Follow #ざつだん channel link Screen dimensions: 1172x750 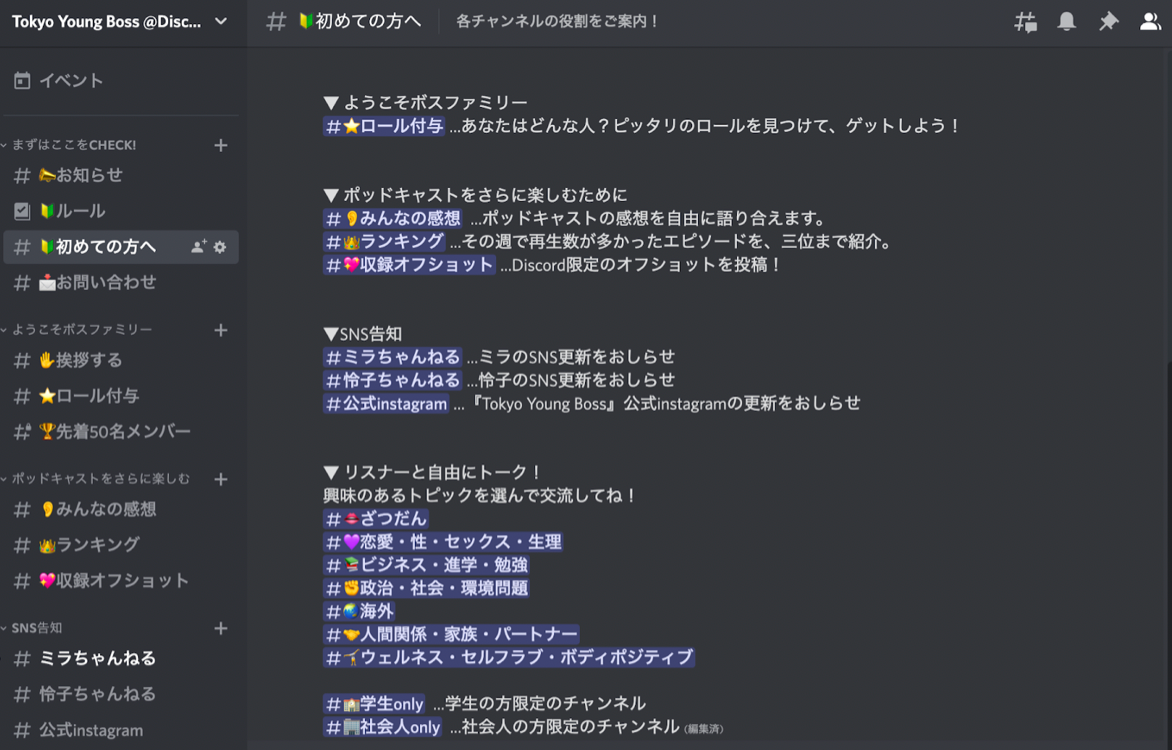(x=376, y=519)
